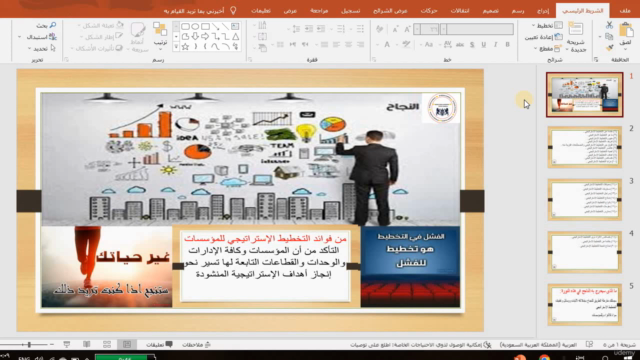This screenshot has height=360, width=640.
Task: Click the Line Spacing icon
Action: [296, 29]
